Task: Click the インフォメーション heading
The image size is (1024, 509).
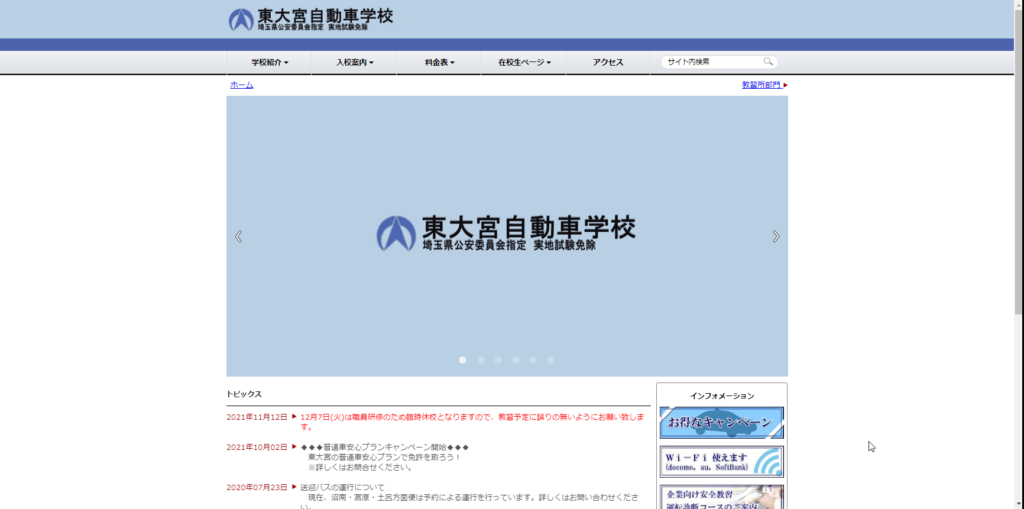Action: pyautogui.click(x=722, y=396)
